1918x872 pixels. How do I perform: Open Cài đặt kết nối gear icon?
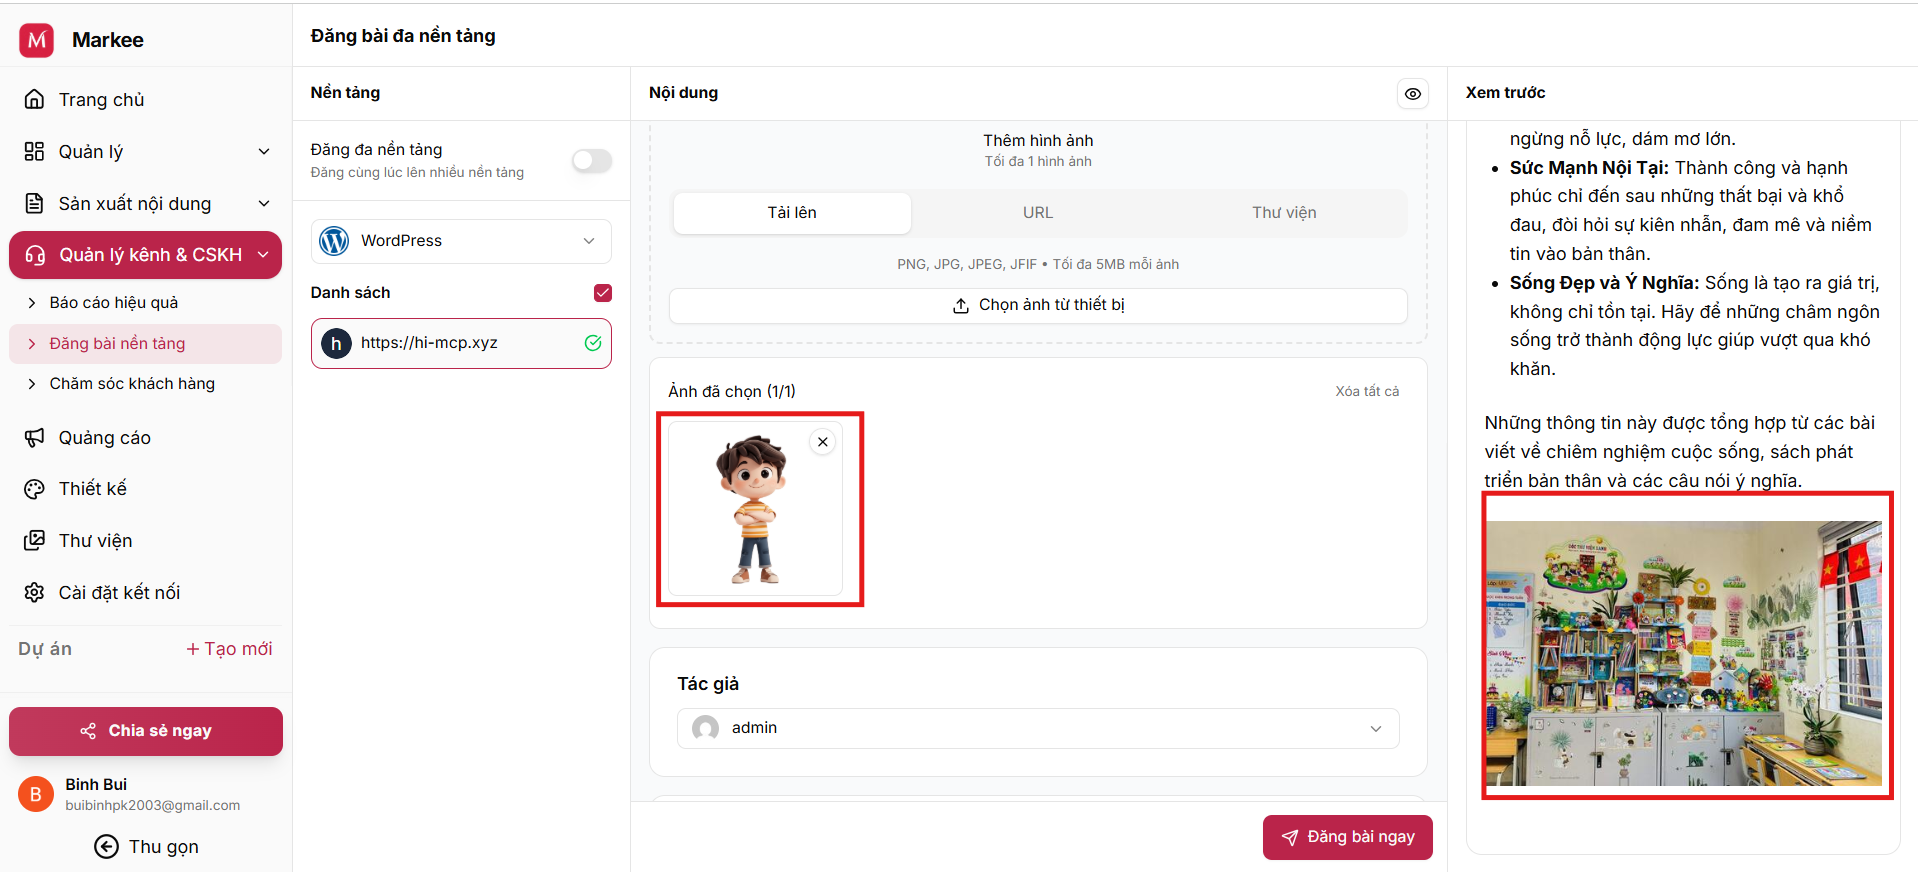coord(35,593)
